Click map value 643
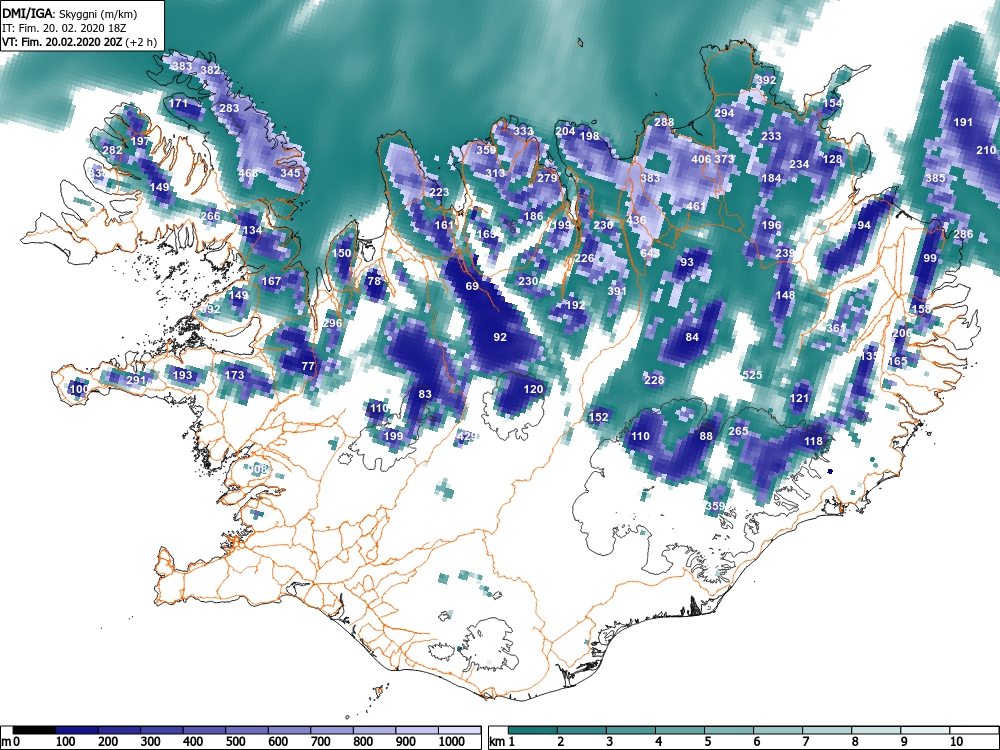This screenshot has width=1000, height=750. click(650, 253)
